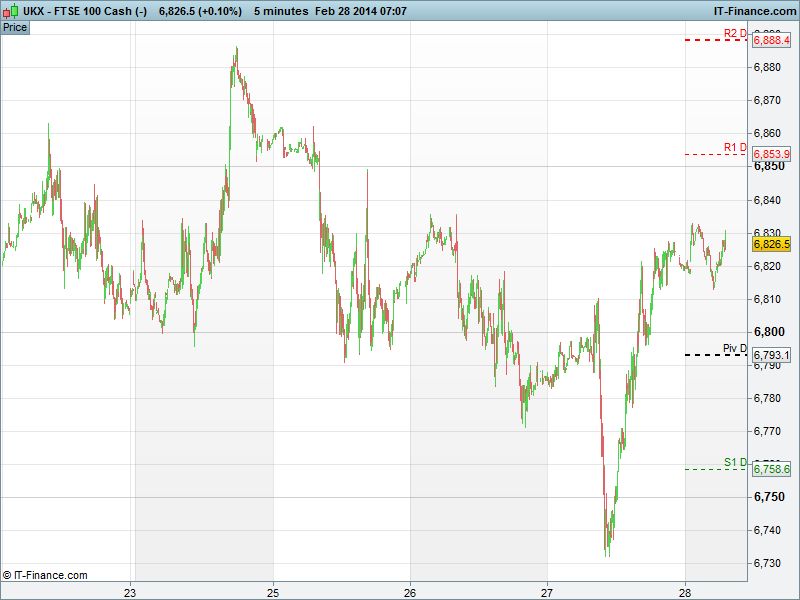
Task: Open the 5 minutes timeframe selector
Action: tap(282, 10)
